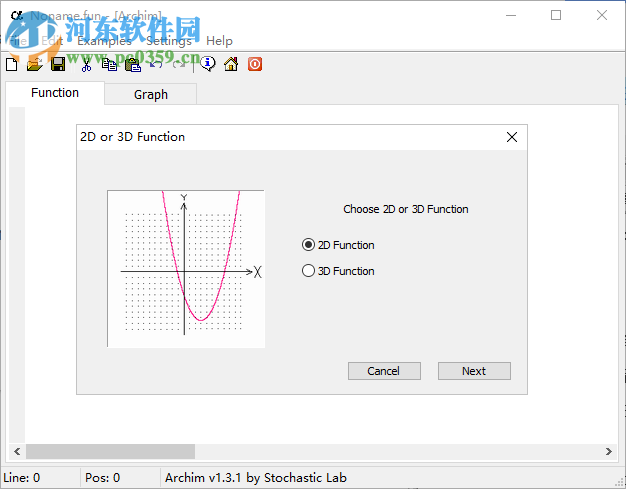Maximize the Archim window
The image size is (626, 489).
556,15
